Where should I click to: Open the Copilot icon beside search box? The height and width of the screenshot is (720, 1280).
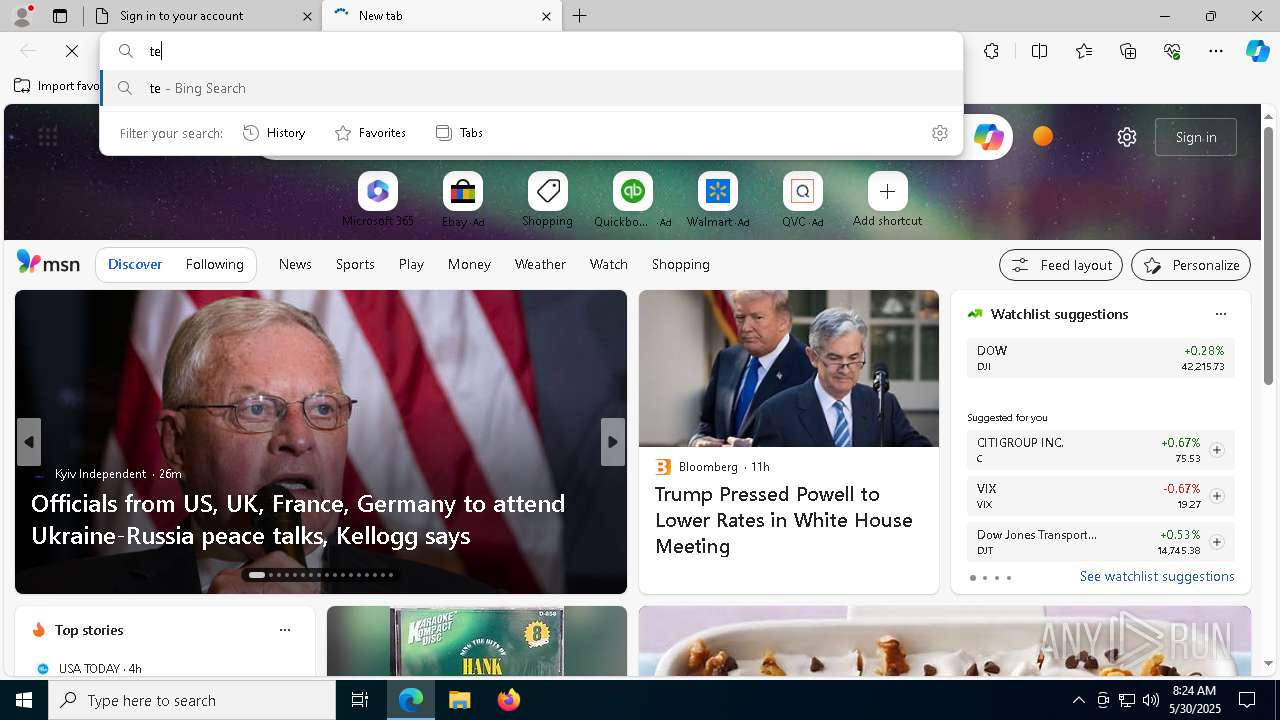click(988, 137)
